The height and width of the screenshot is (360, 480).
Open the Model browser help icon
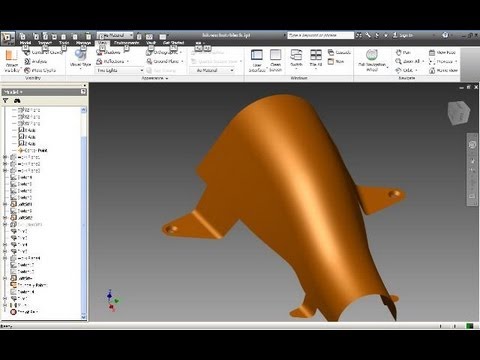pos(83,92)
